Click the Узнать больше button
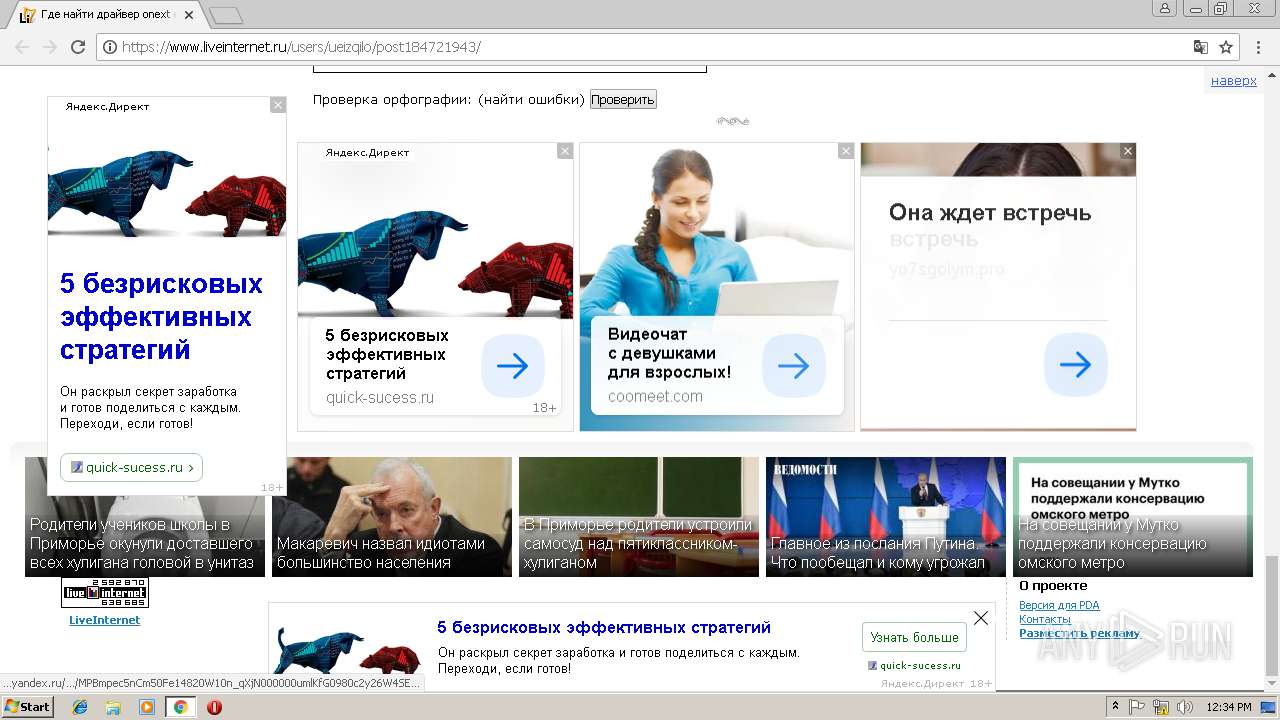The height and width of the screenshot is (720, 1280). (x=914, y=637)
